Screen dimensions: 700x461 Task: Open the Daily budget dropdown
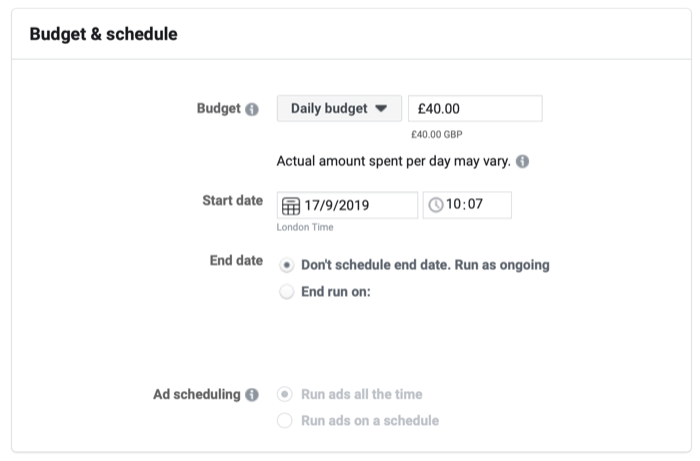[x=339, y=108]
